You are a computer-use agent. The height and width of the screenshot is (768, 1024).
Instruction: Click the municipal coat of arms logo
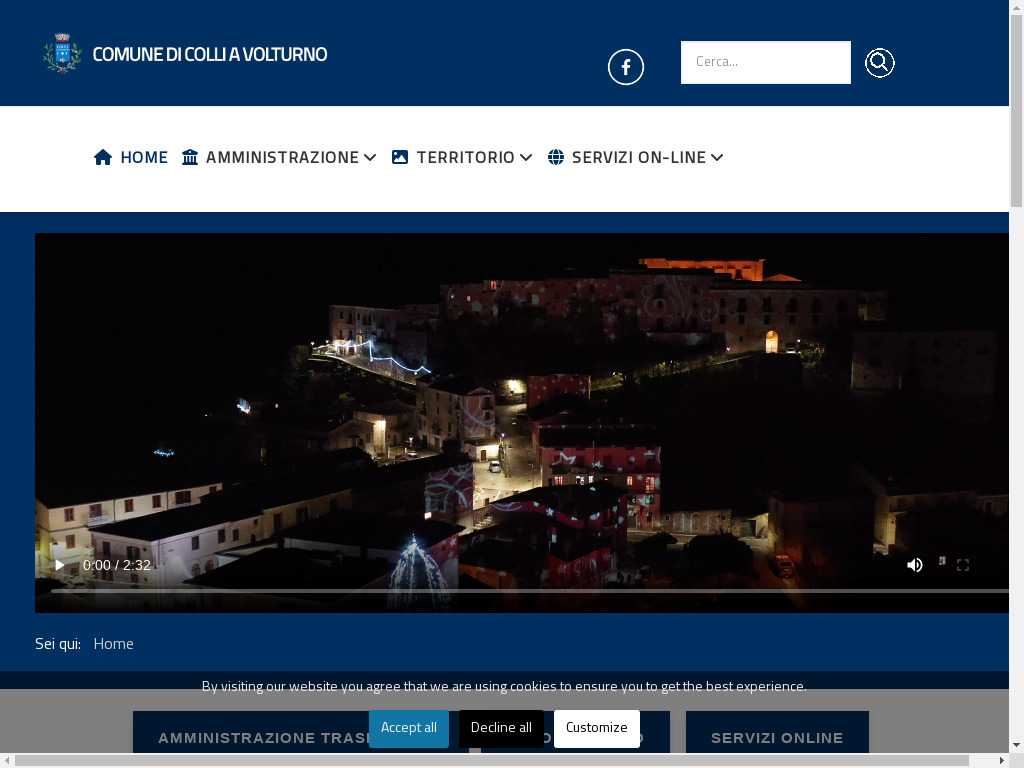pyautogui.click(x=62, y=53)
